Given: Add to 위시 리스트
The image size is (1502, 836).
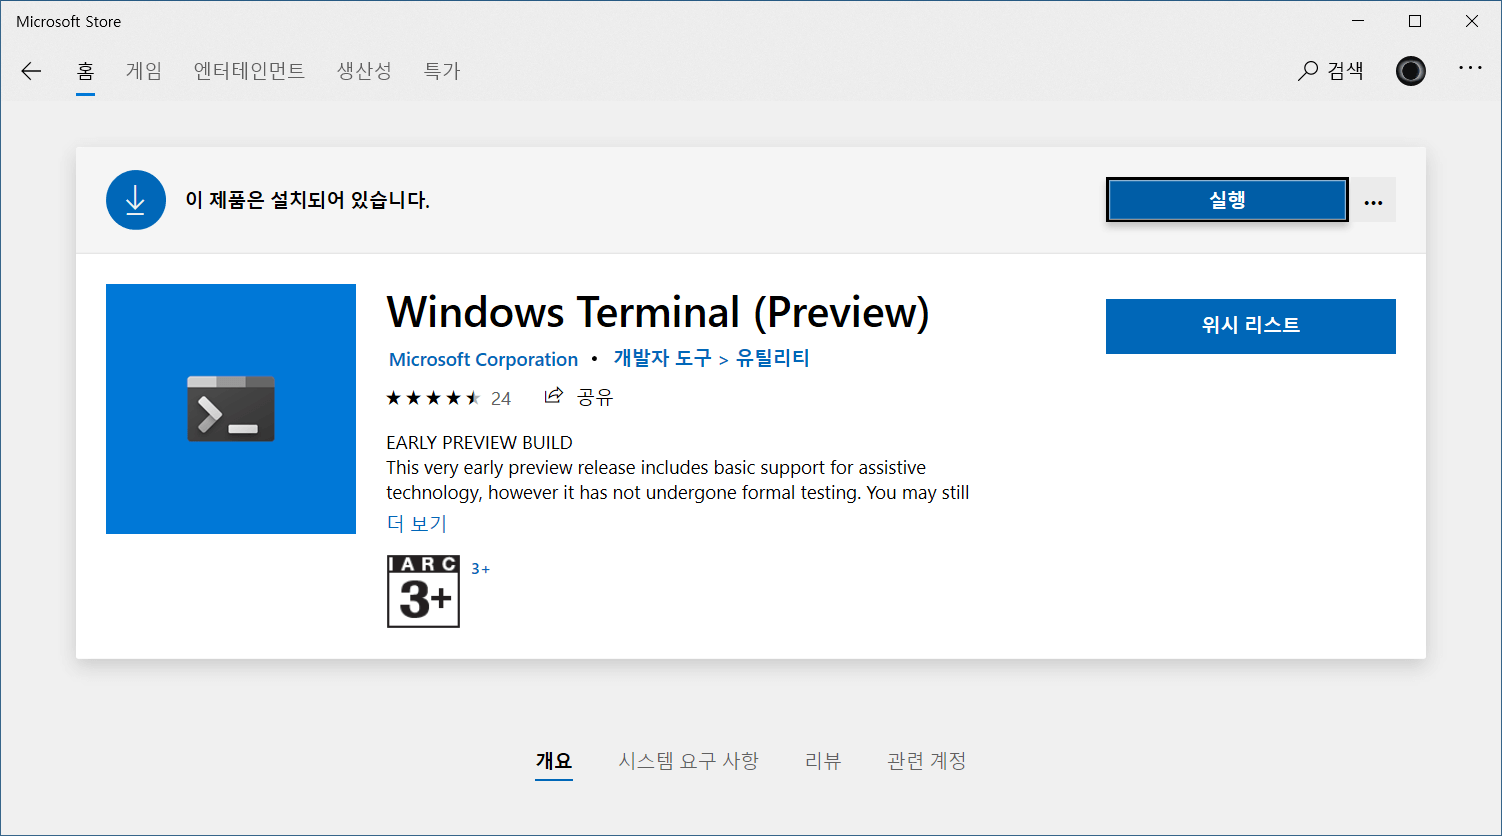Looking at the screenshot, I should click(1250, 326).
